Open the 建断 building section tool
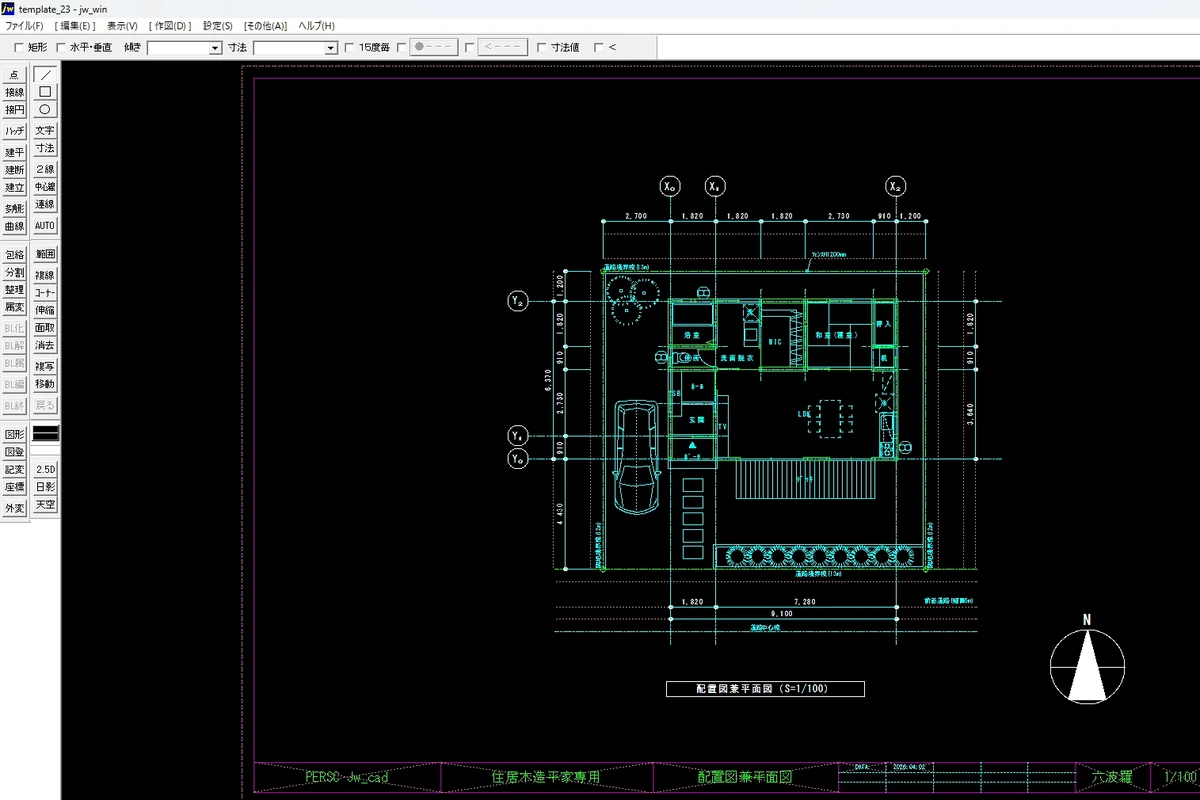Viewport: 1200px width, 800px height. [14, 170]
